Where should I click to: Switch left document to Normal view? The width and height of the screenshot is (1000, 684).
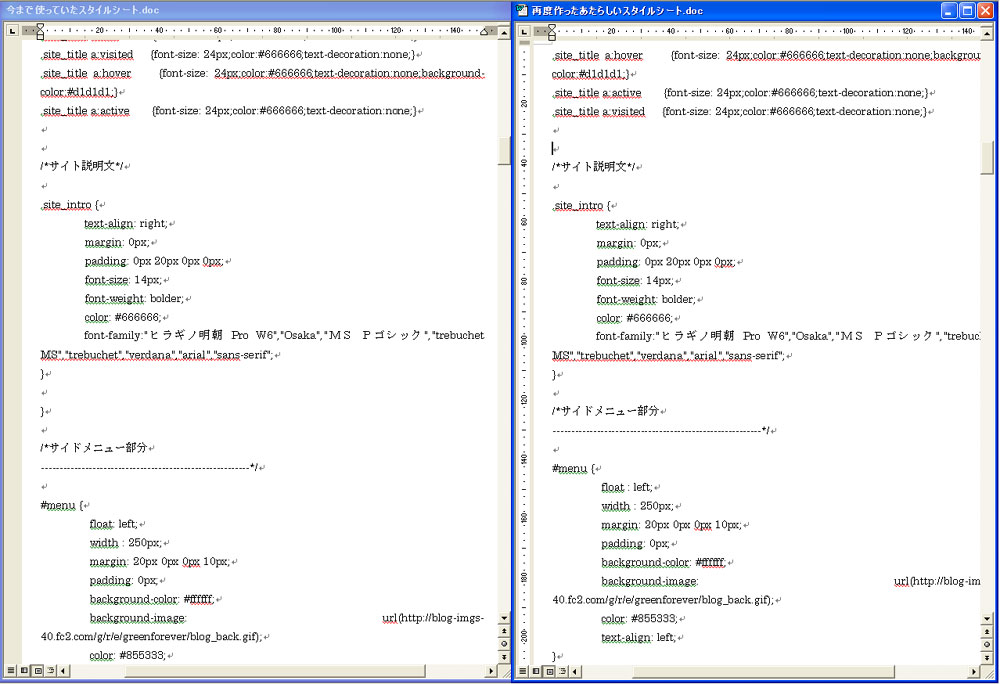(11, 670)
